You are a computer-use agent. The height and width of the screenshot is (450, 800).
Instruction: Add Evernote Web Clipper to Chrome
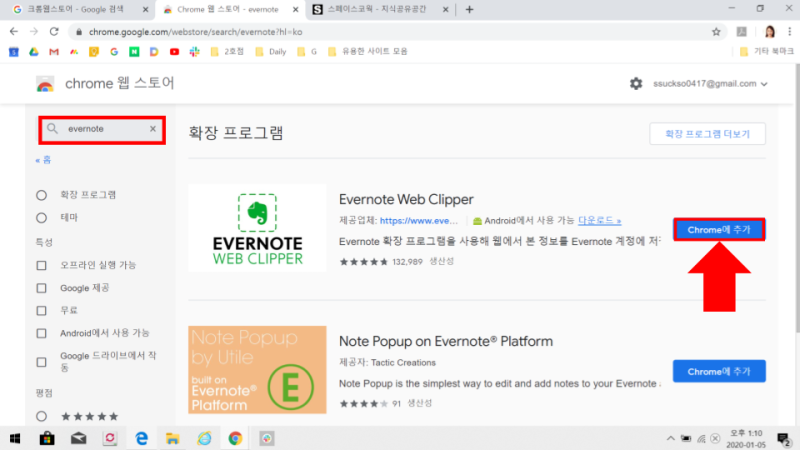pos(719,230)
